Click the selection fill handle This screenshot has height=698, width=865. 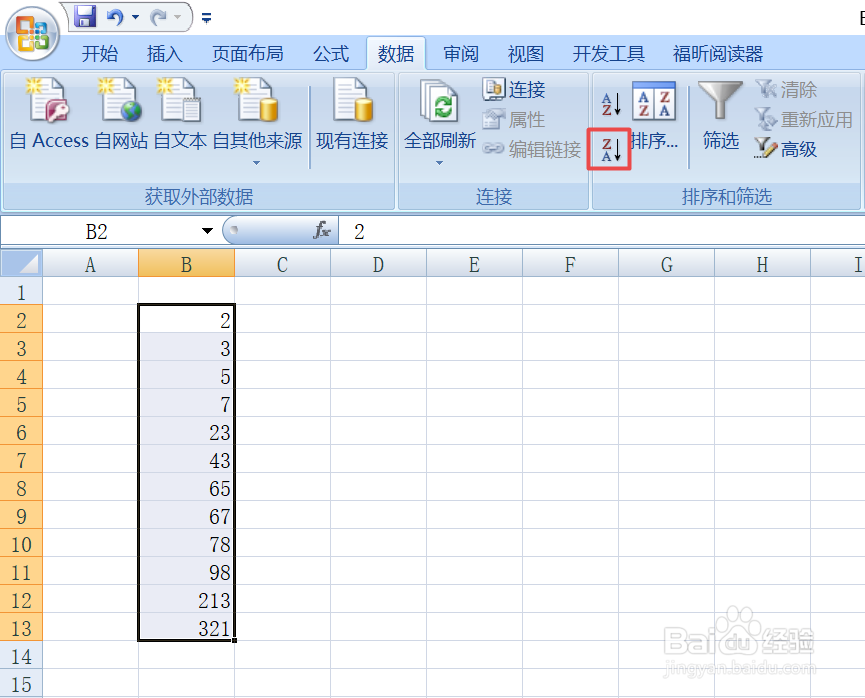(x=235, y=641)
